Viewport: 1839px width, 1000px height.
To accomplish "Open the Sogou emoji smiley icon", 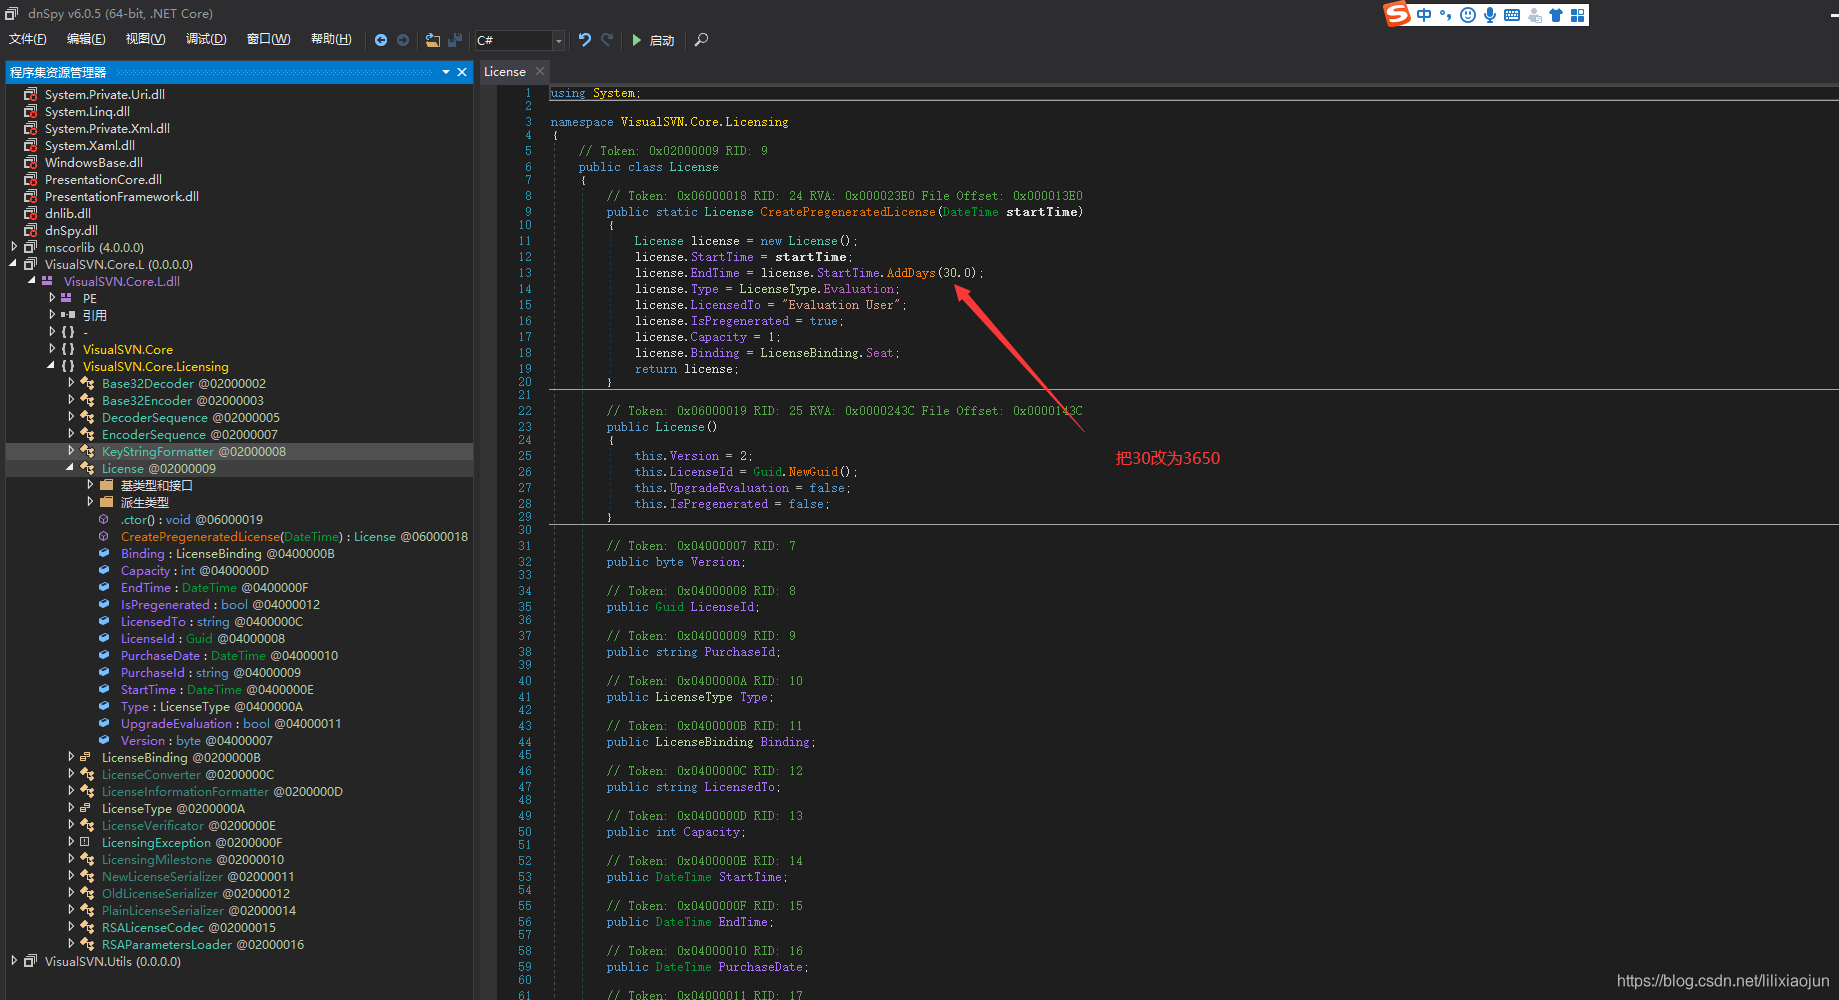I will 1467,15.
